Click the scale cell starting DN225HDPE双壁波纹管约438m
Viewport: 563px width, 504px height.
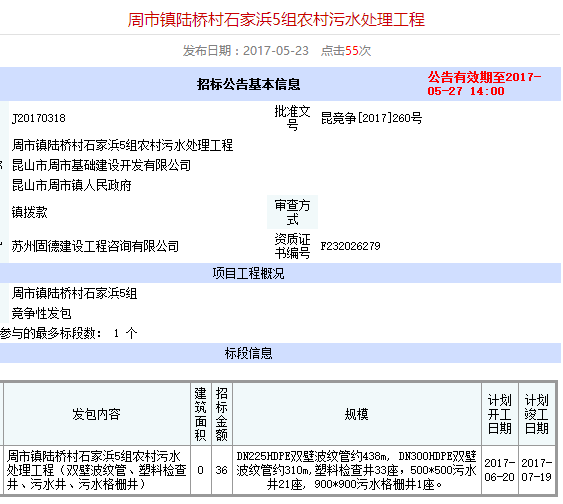click(357, 470)
